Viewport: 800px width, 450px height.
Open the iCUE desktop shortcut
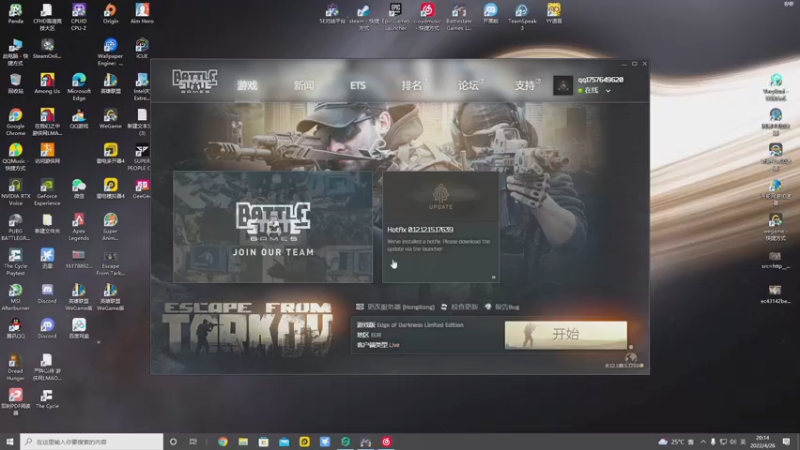click(142, 48)
